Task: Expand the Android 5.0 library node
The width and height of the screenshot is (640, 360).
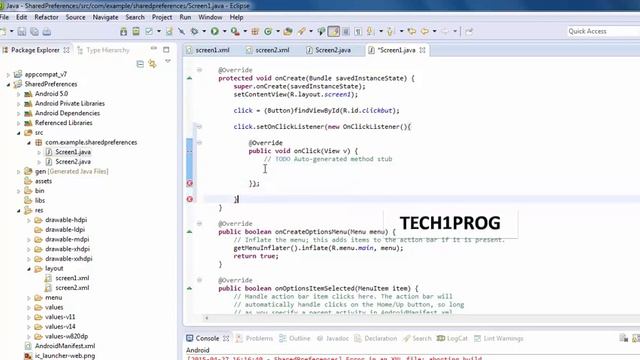Action: (x=18, y=94)
